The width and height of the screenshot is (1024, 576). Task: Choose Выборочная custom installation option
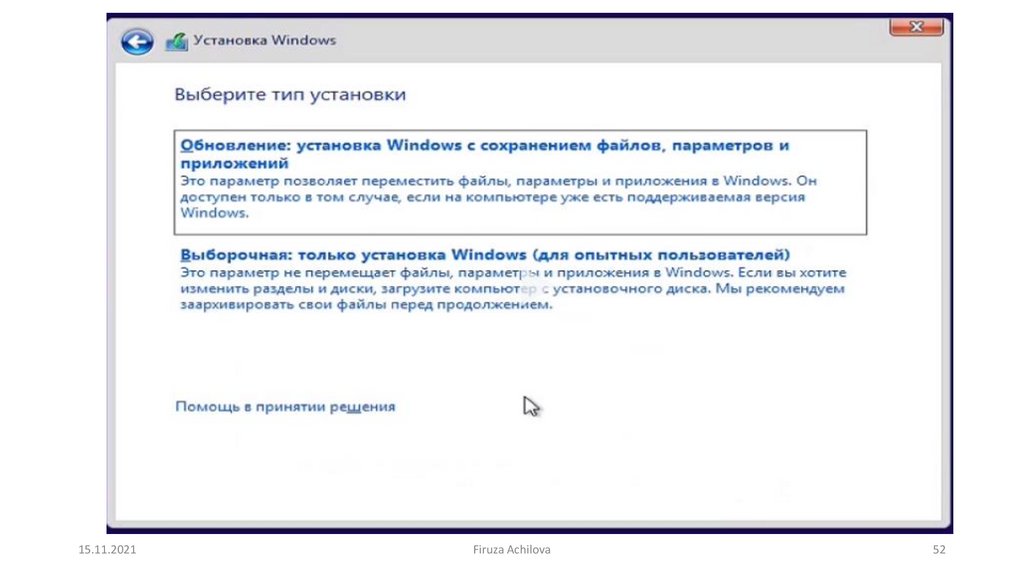[485, 254]
